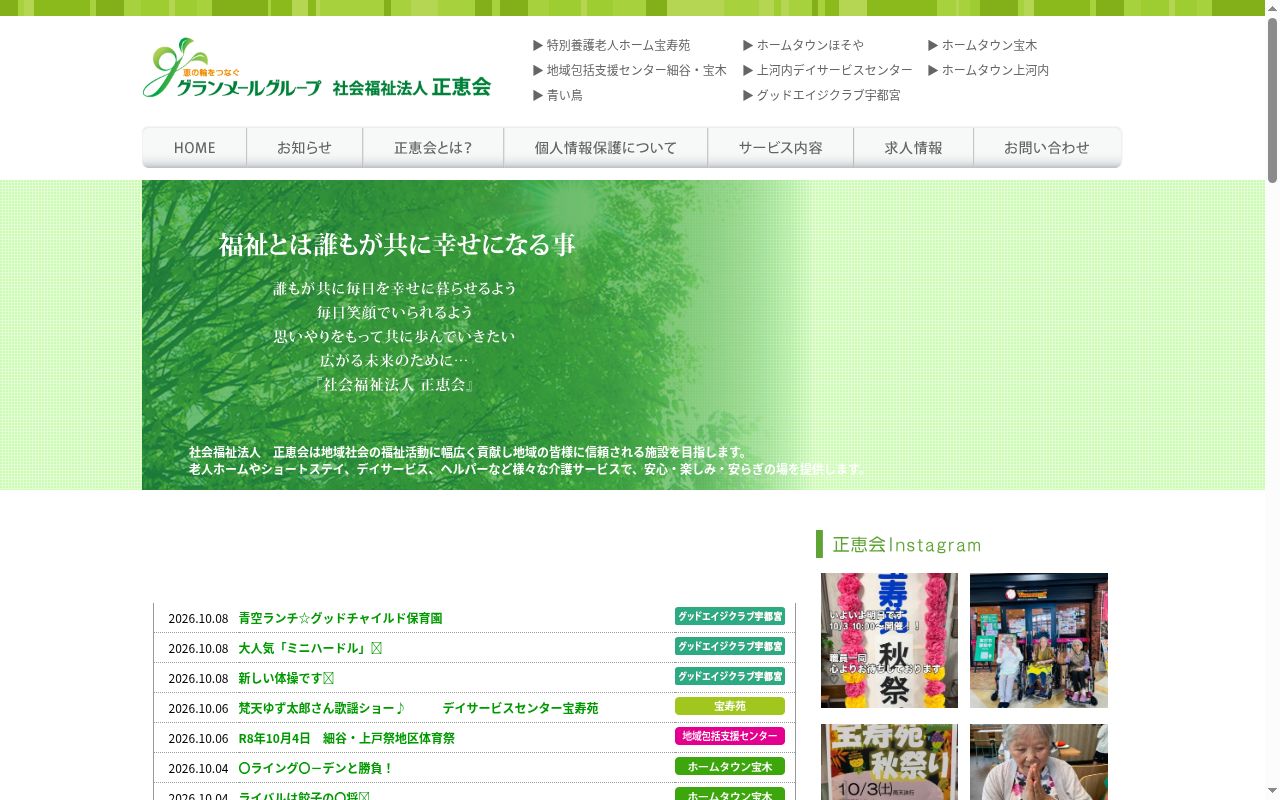This screenshot has height=800, width=1280.
Task: Open the 大人気「ミニハードル」 news post
Action: coord(310,648)
